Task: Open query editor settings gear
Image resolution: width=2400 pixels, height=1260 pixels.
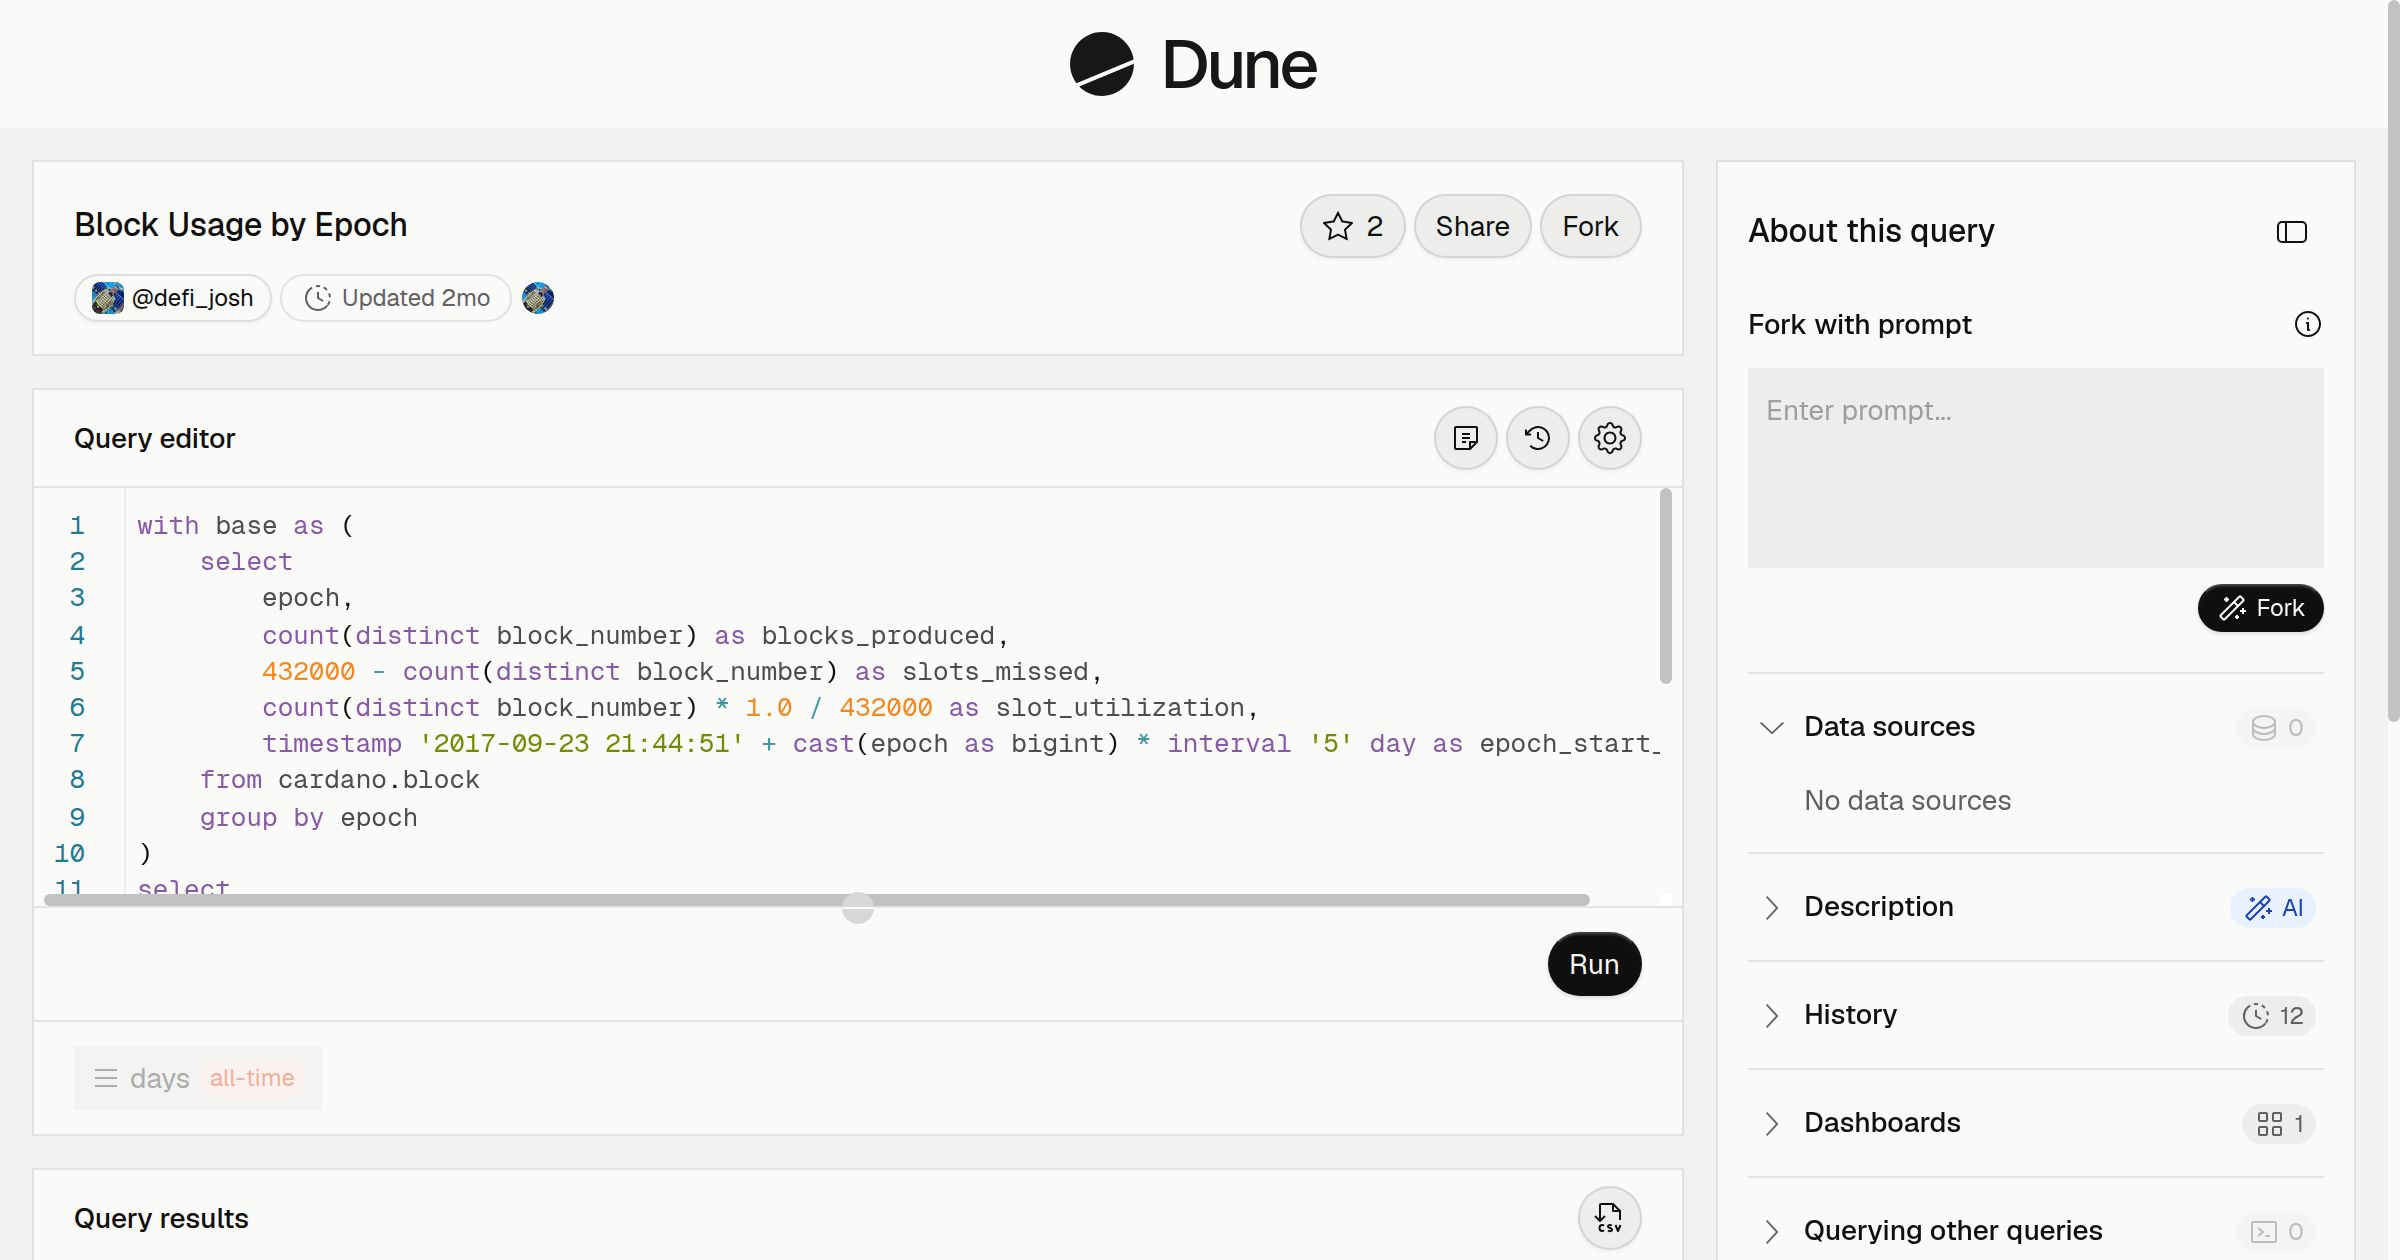Action: (1610, 438)
